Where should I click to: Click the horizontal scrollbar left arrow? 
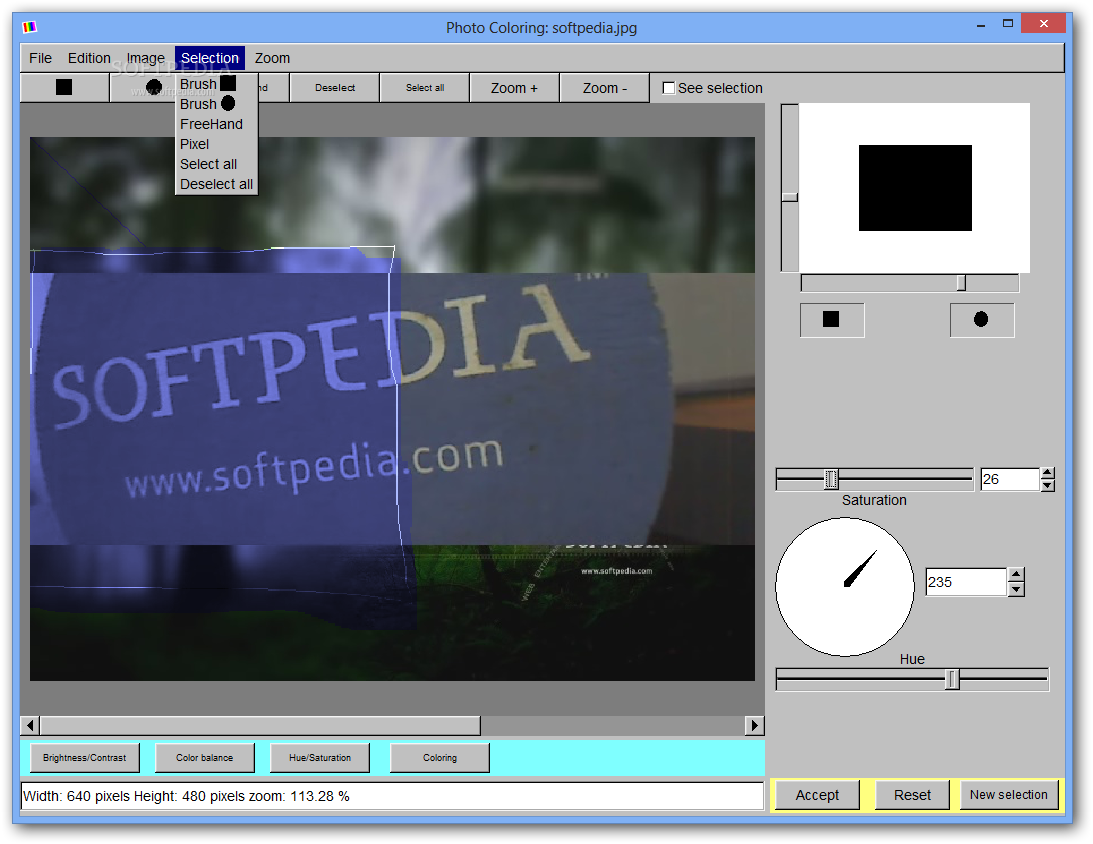(x=30, y=726)
